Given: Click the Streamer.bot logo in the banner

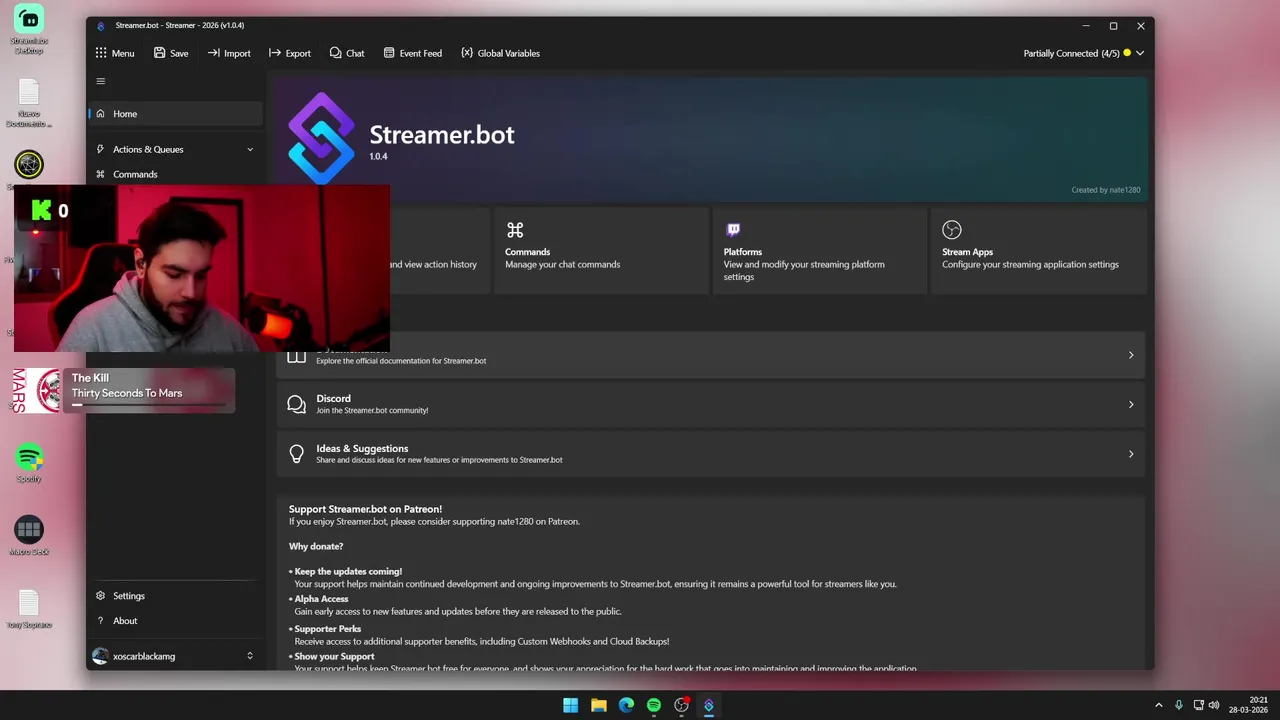Looking at the screenshot, I should pyautogui.click(x=321, y=138).
